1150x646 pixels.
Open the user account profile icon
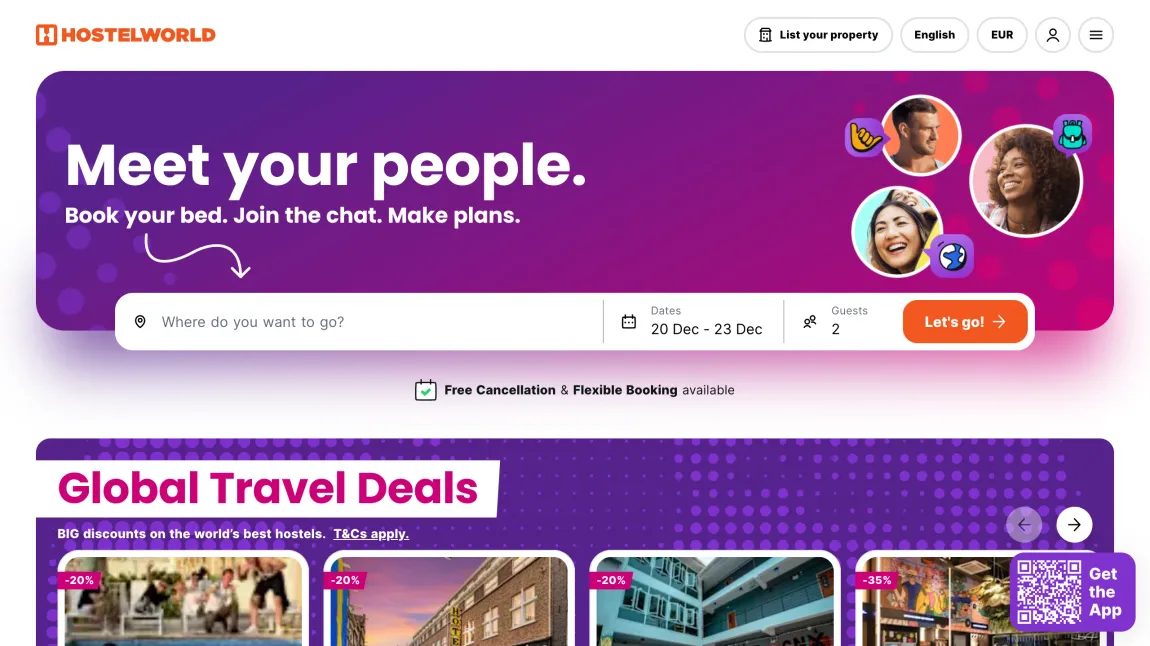pos(1052,34)
